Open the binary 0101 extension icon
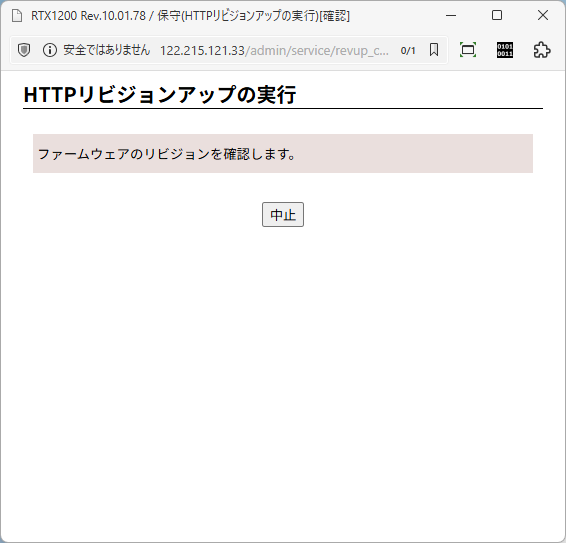This screenshot has height=543, width=566. [x=505, y=50]
